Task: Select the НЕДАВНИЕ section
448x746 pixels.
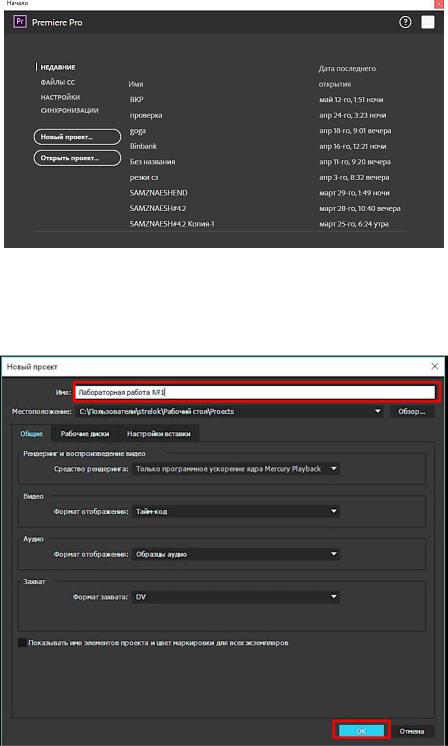Action: click(x=58, y=67)
